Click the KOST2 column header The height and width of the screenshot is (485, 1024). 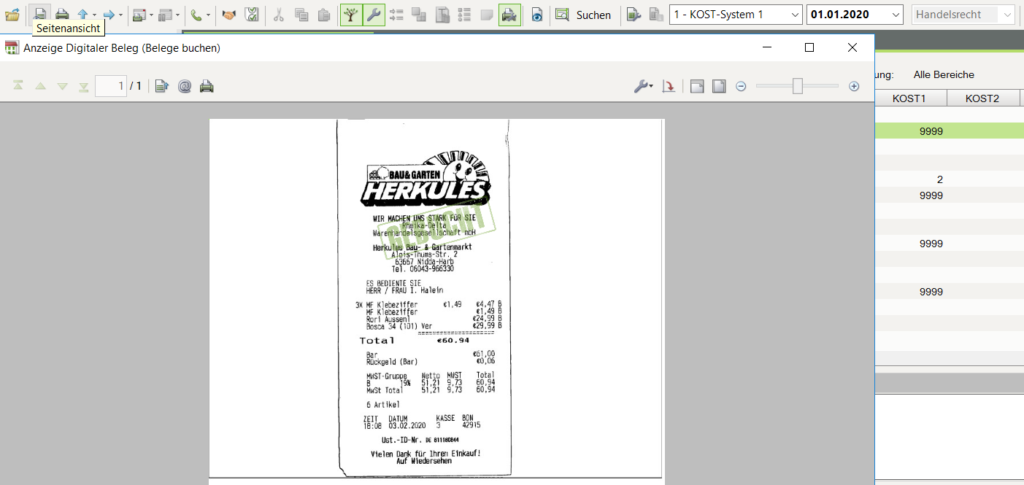(982, 99)
